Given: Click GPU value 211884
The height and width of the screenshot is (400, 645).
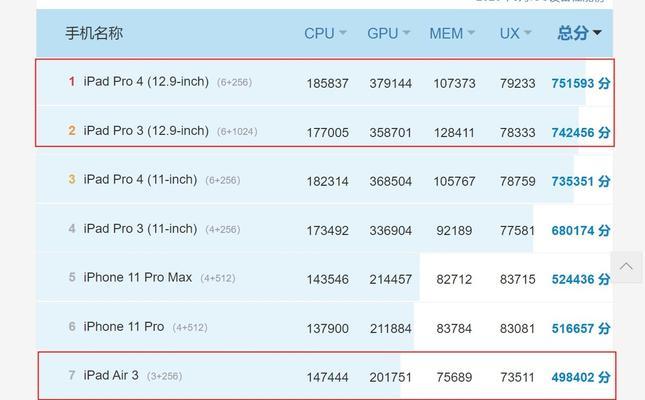Looking at the screenshot, I should [x=390, y=328].
